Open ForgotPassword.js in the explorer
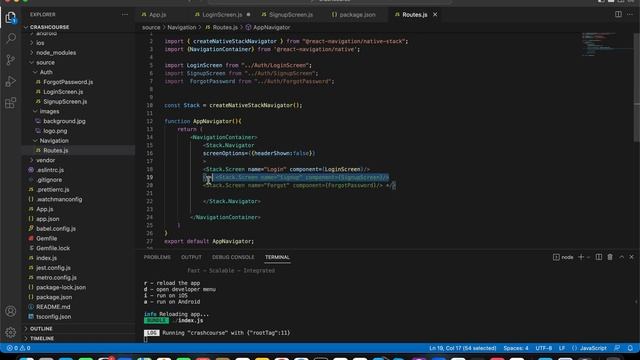 (68, 82)
